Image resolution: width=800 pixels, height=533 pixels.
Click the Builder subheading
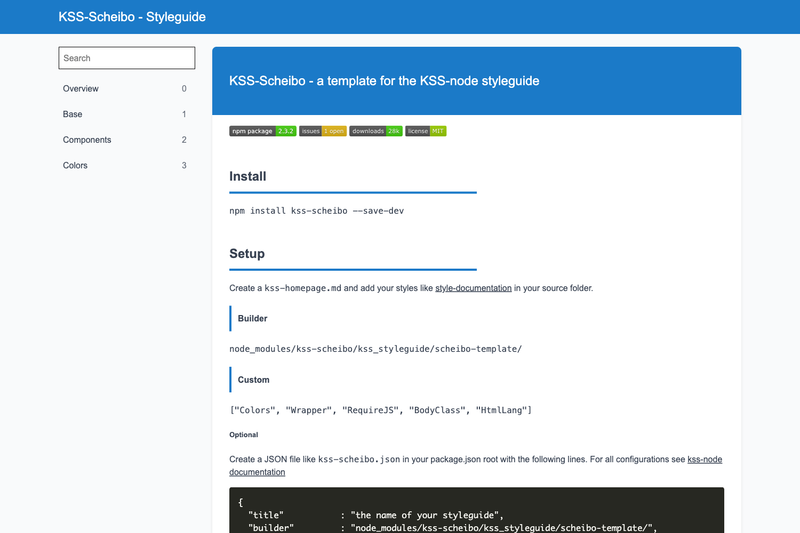click(x=252, y=318)
